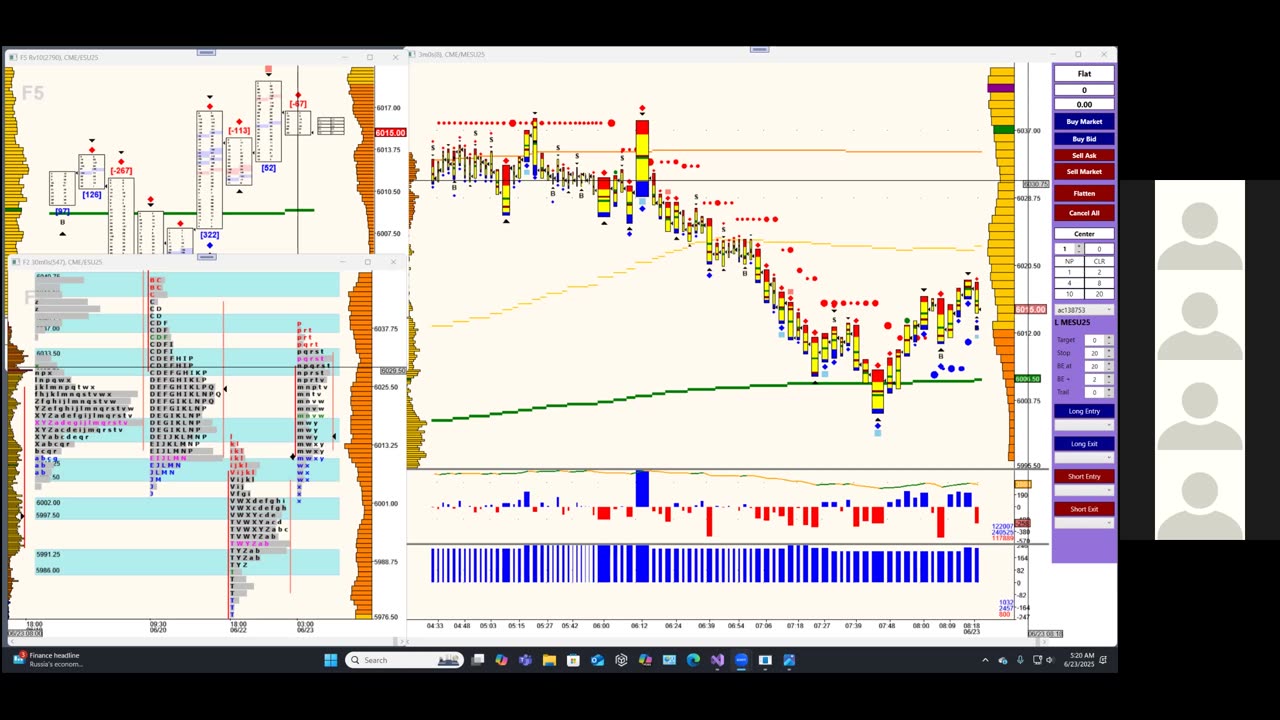Click 07:48 time label on main chart axis
1280x720 pixels.
[887, 626]
